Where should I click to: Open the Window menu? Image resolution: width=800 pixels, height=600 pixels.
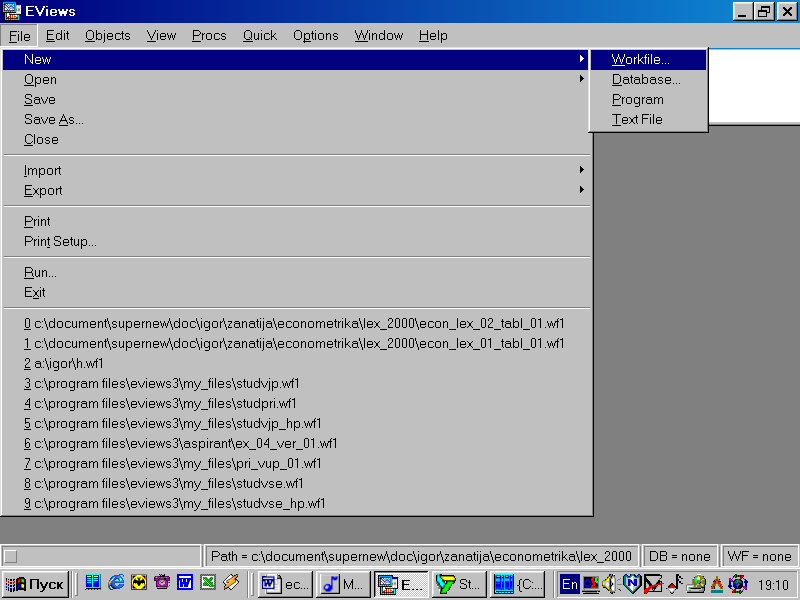pyautogui.click(x=379, y=36)
